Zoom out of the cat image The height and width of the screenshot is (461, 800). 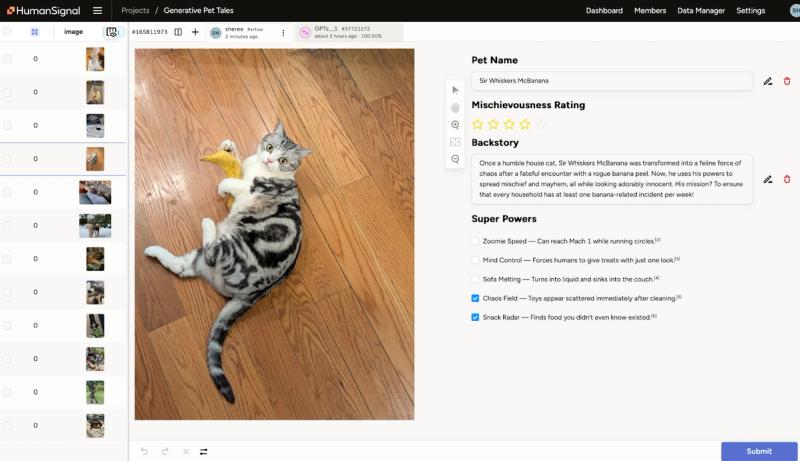click(455, 159)
